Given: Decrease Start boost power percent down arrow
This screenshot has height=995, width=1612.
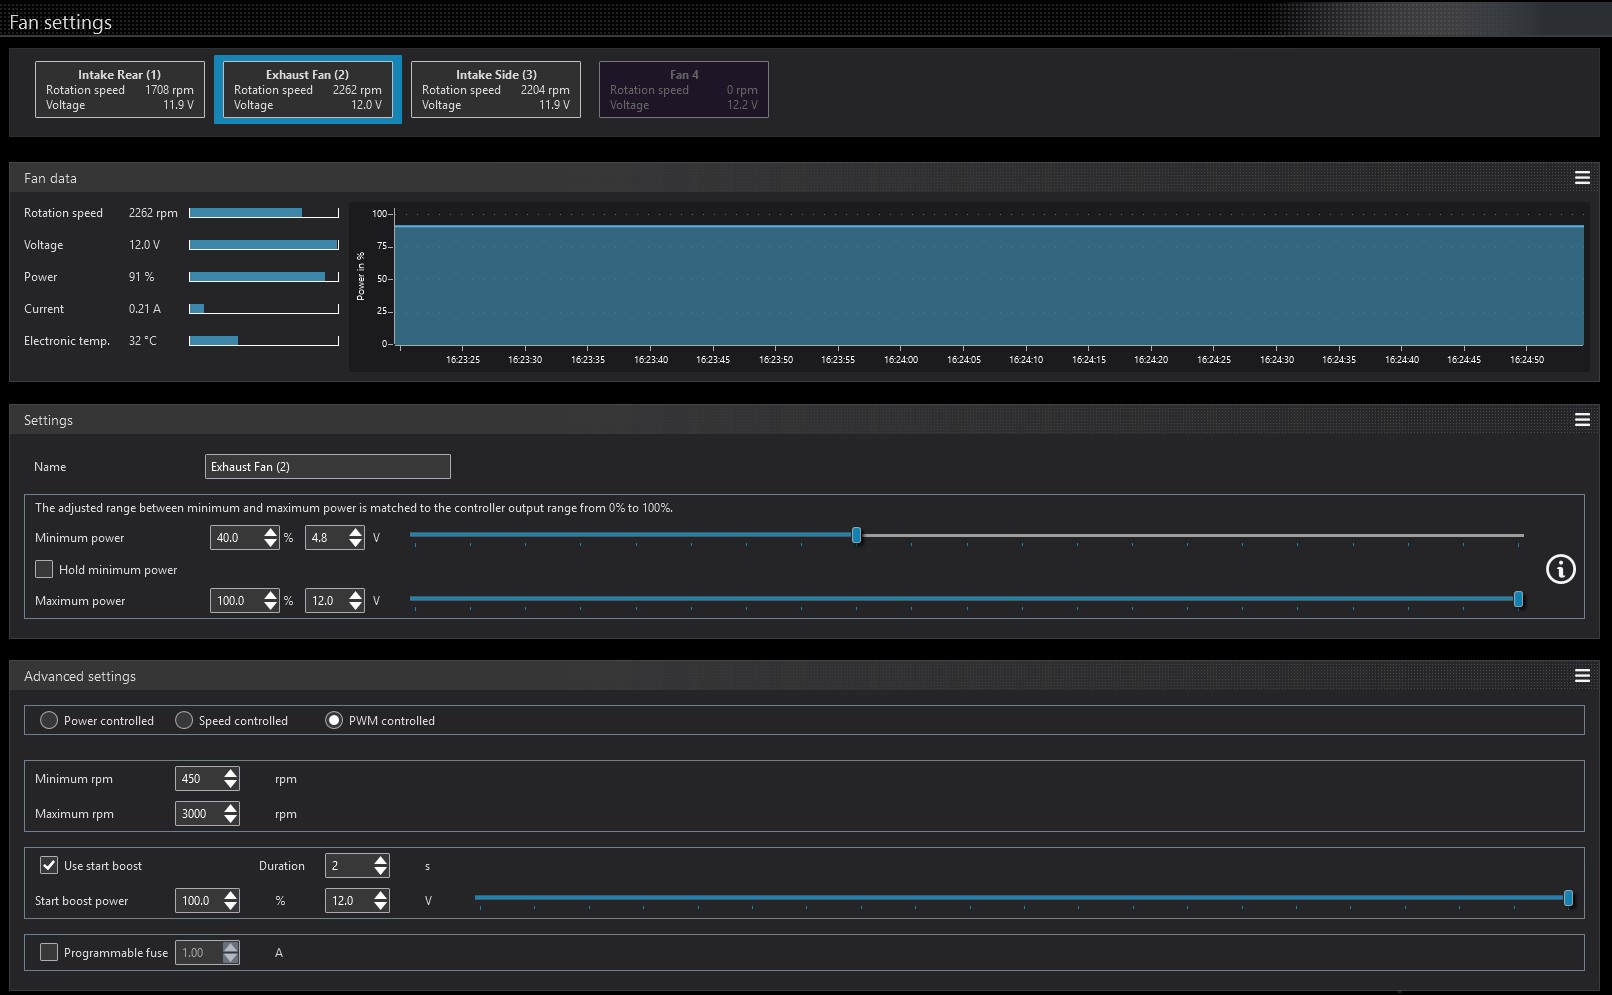Looking at the screenshot, I should 231,906.
